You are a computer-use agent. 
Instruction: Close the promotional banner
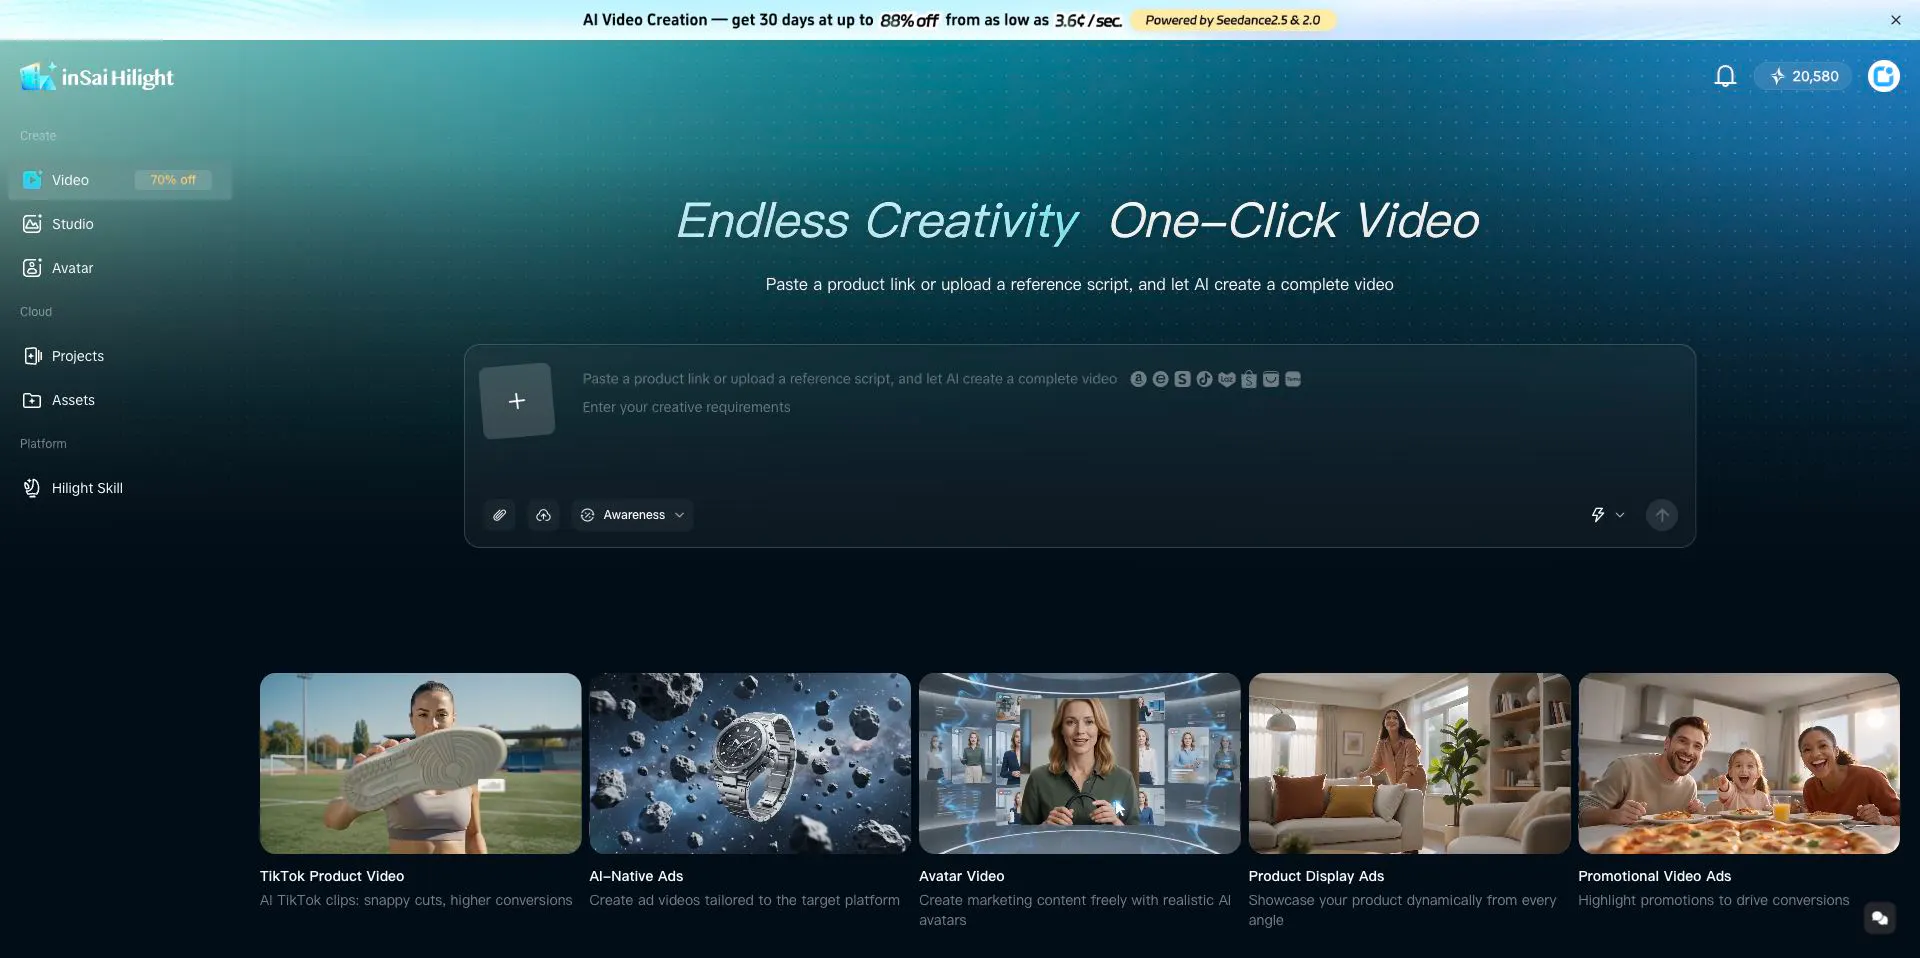(1895, 20)
